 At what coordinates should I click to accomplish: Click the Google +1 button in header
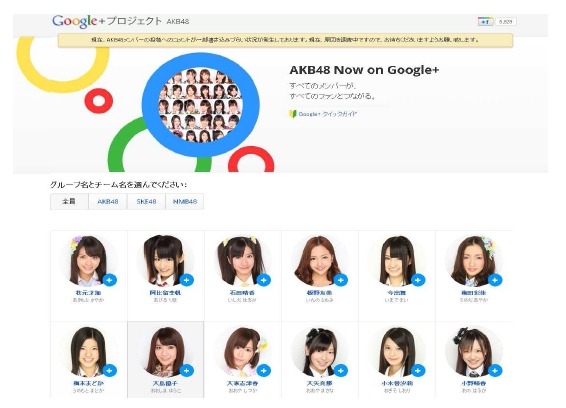[486, 22]
